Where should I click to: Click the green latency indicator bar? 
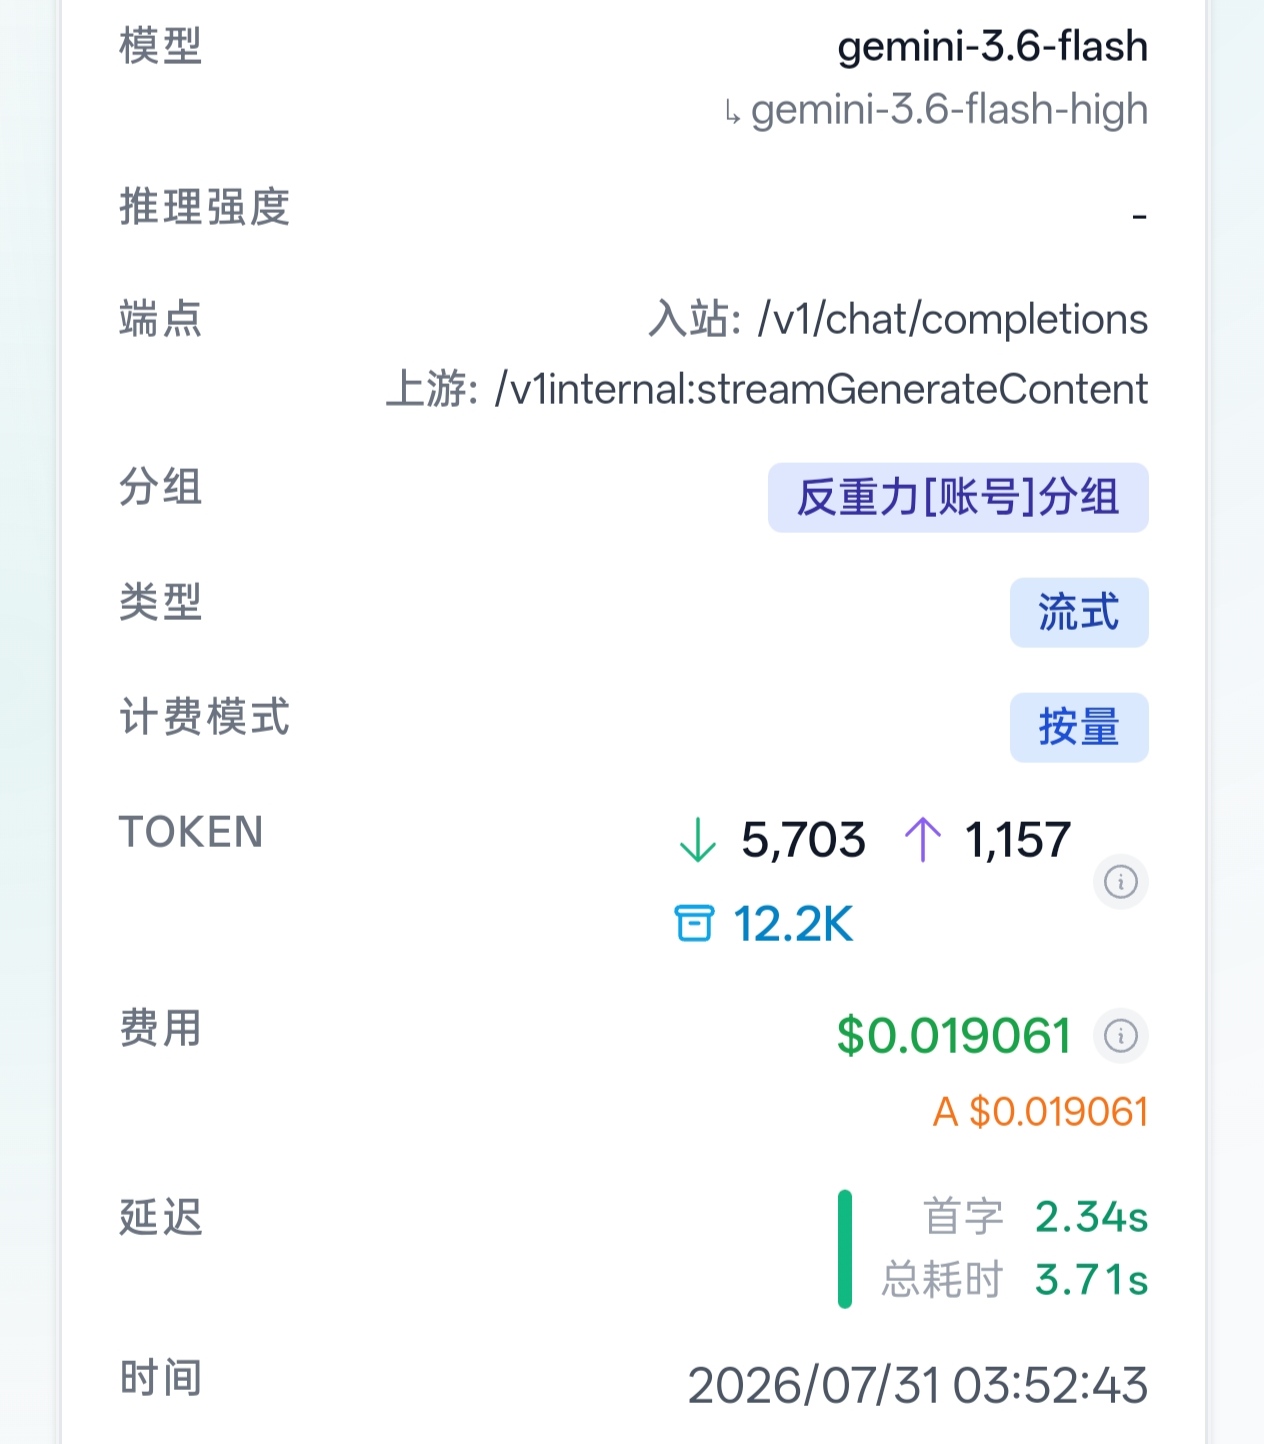[845, 1249]
